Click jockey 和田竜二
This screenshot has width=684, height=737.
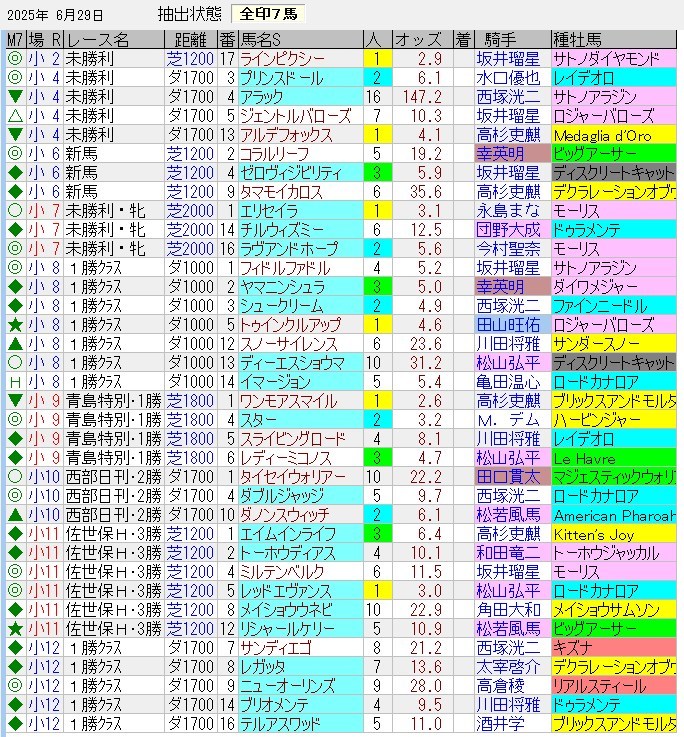(508, 552)
